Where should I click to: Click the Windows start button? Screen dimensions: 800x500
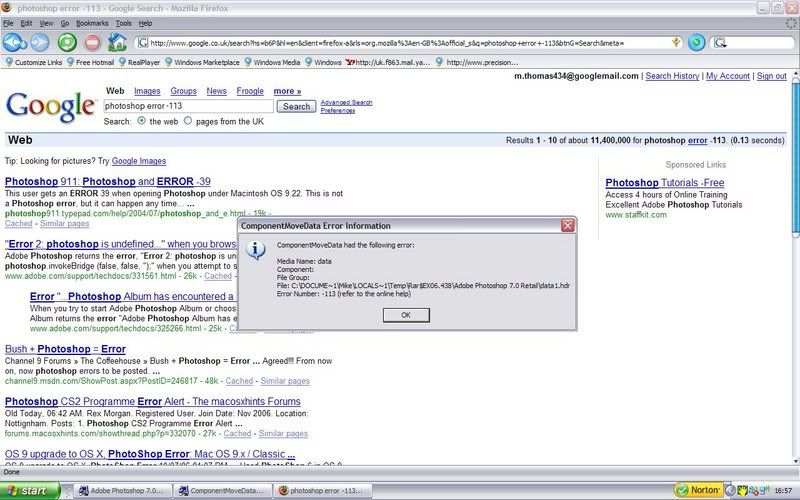click(30, 490)
